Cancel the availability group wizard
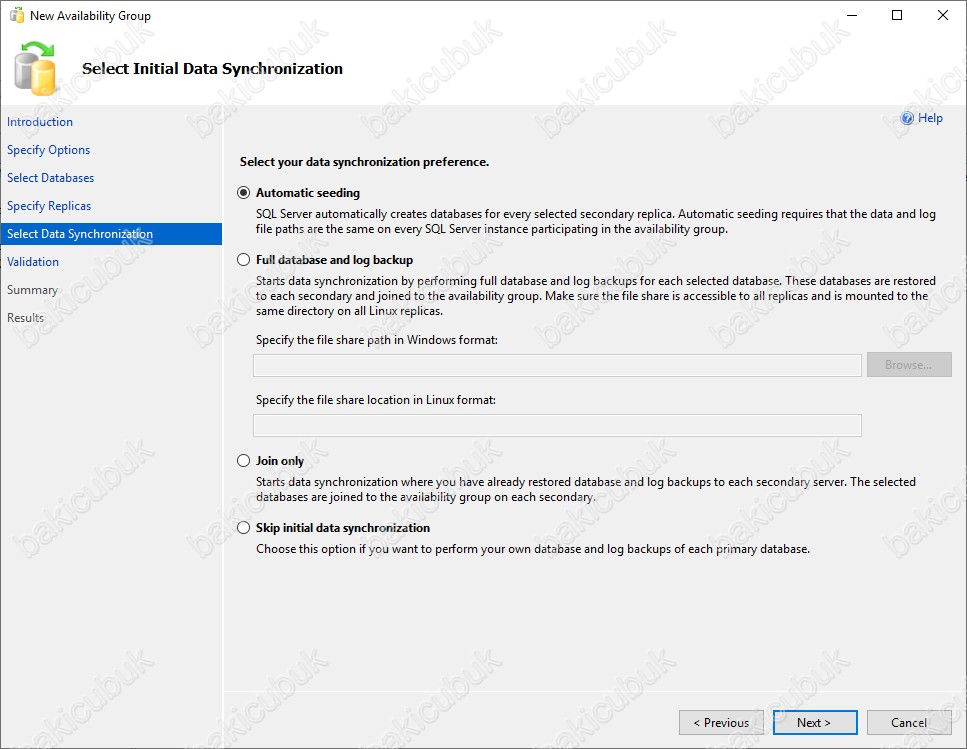The image size is (967, 749). pyautogui.click(x=909, y=722)
